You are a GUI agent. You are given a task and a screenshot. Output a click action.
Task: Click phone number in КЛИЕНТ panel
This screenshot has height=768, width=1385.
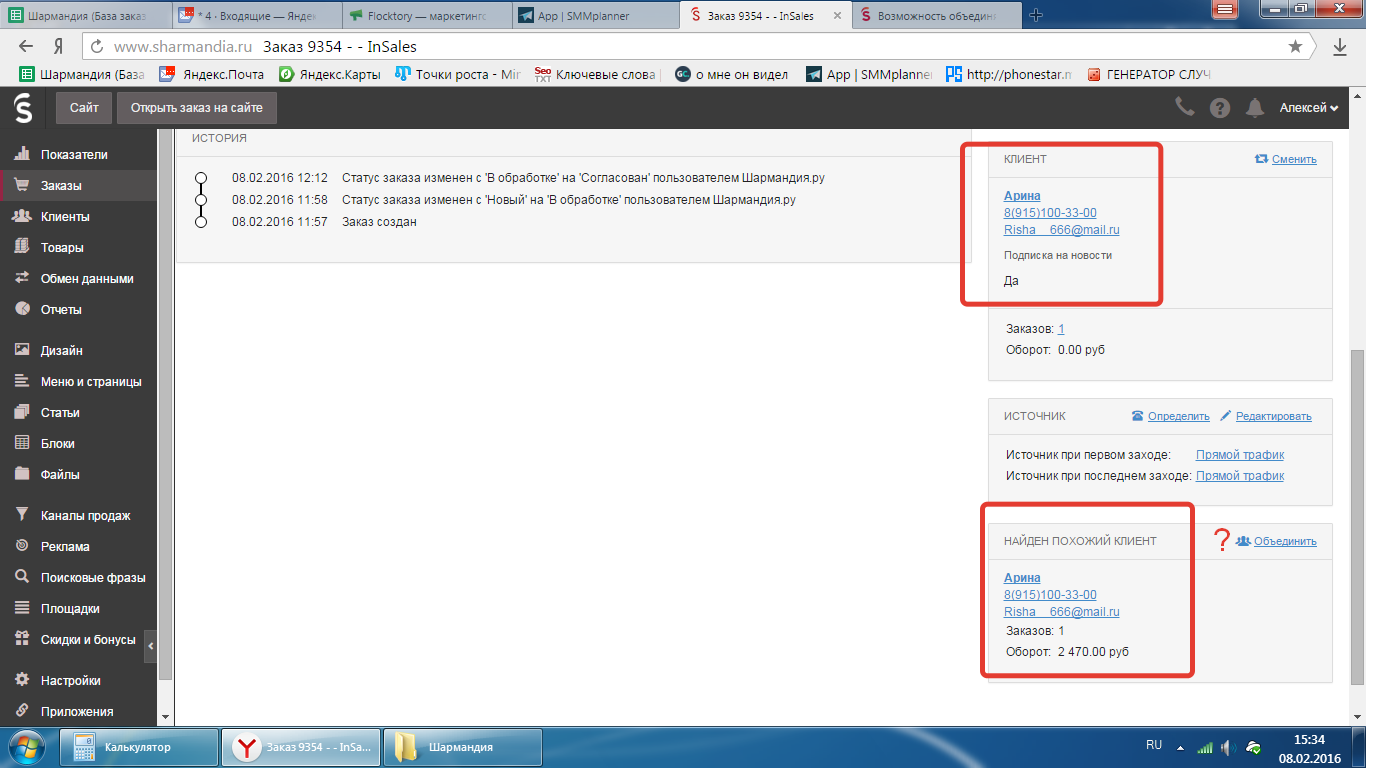1050,213
